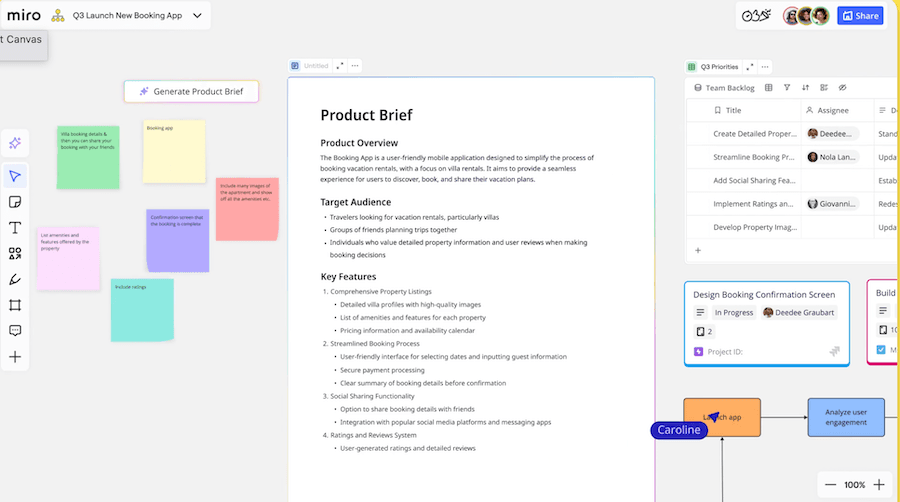This screenshot has height=502, width=900.
Task: Click the Share button
Action: tap(860, 16)
